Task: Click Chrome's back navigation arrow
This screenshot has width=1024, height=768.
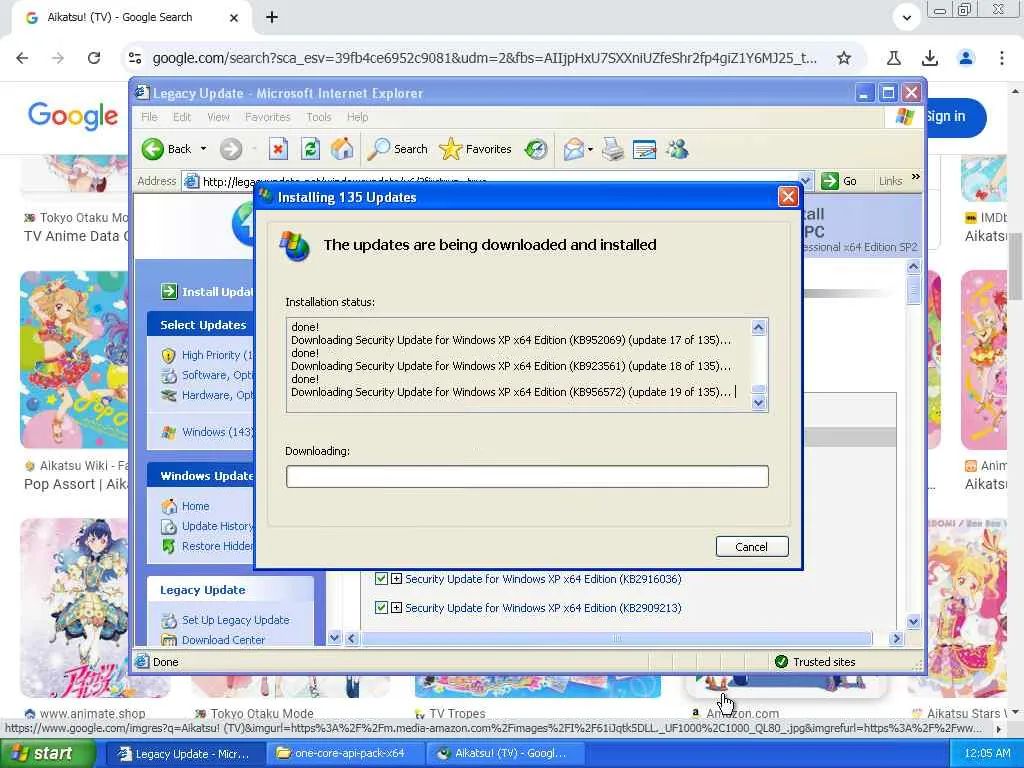Action: coord(22,58)
